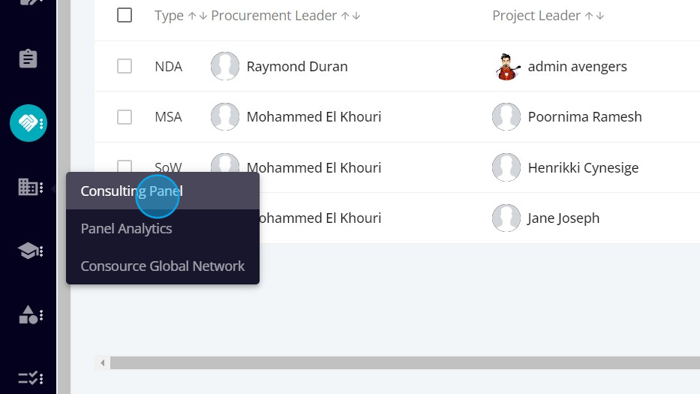This screenshot has height=394, width=700.
Task: Open the graduation cap sidebar icon
Action: point(30,251)
